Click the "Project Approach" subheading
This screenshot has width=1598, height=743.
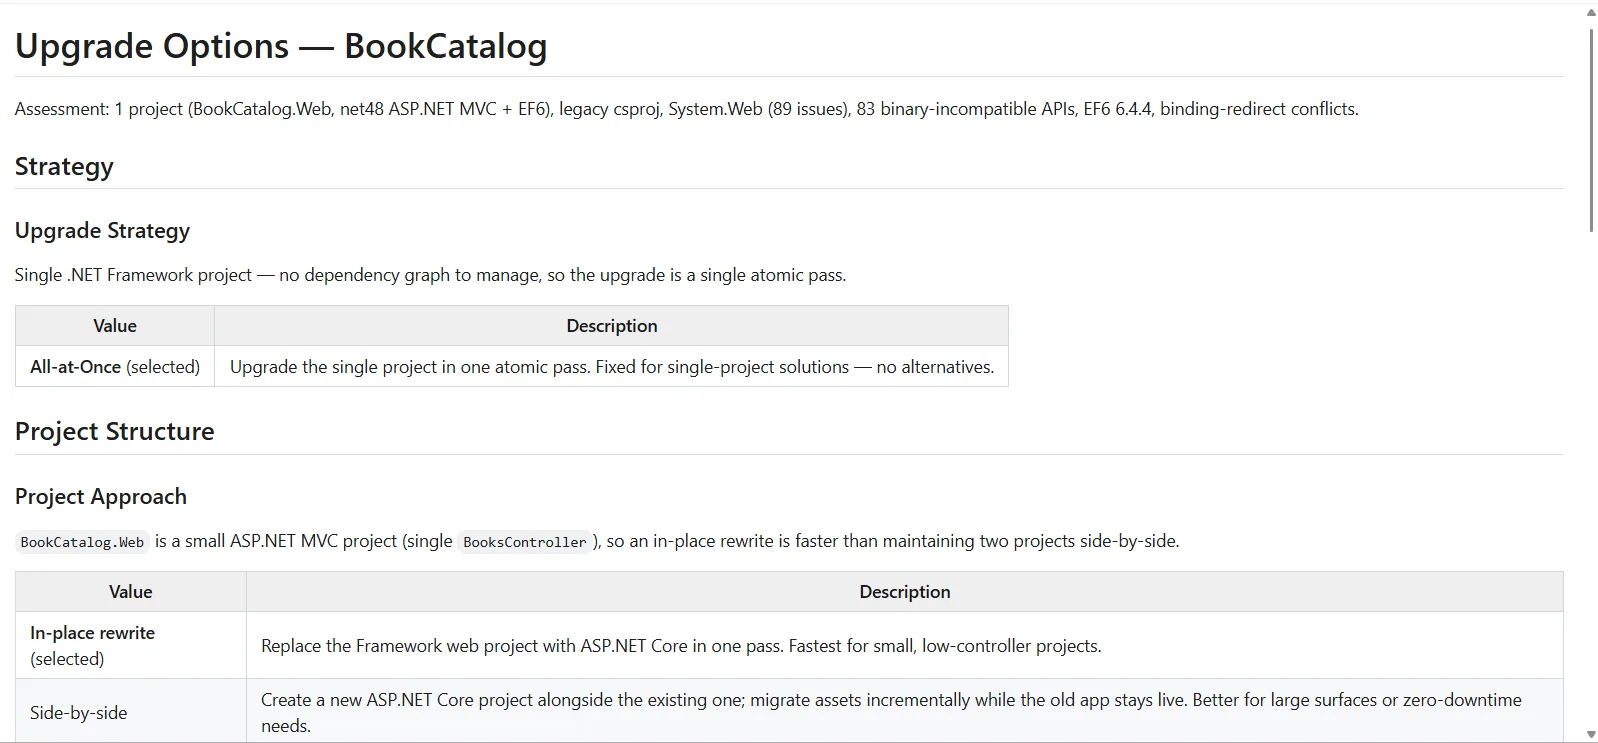101,496
